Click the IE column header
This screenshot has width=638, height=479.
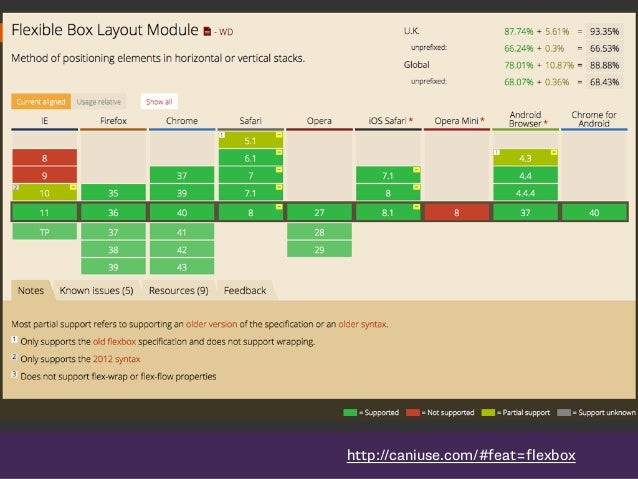click(44, 121)
